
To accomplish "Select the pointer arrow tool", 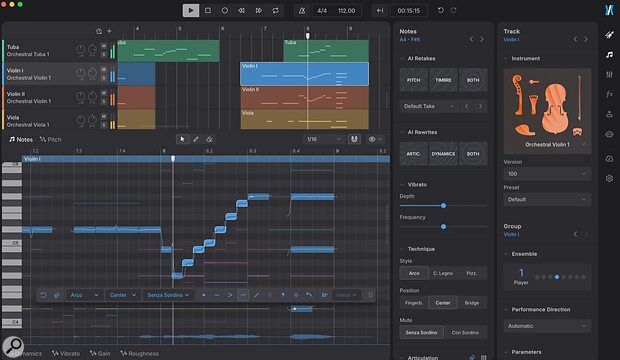I will point(182,139).
